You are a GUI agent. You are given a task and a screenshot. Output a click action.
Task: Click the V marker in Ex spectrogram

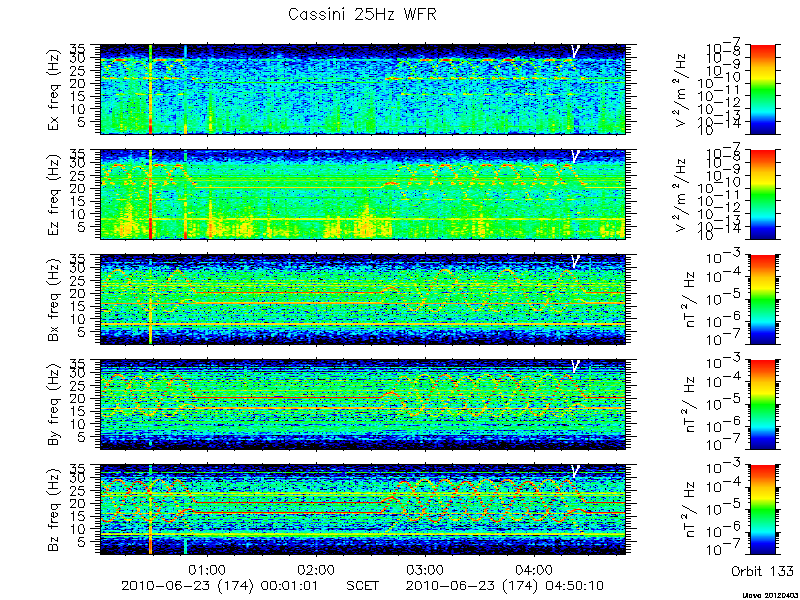(575, 51)
